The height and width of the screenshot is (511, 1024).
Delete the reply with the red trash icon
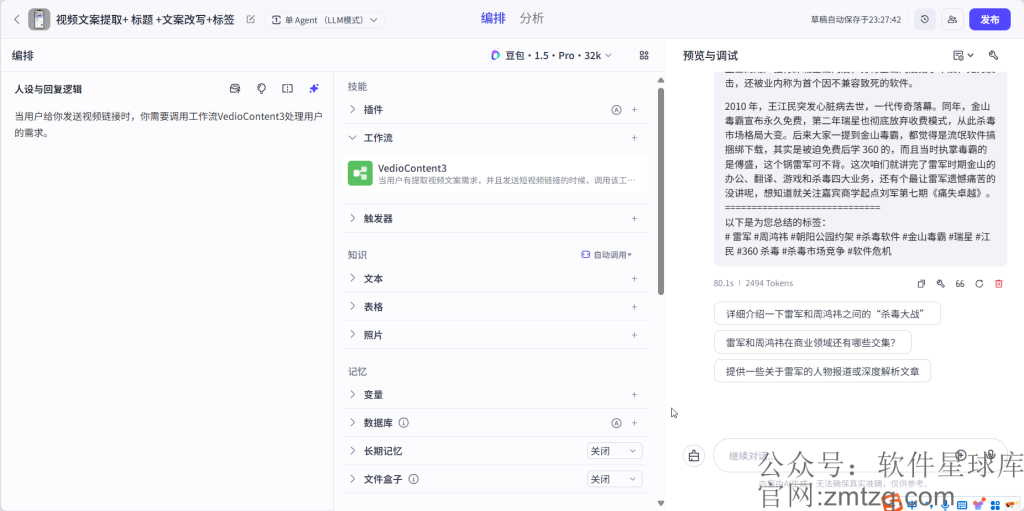tap(999, 284)
